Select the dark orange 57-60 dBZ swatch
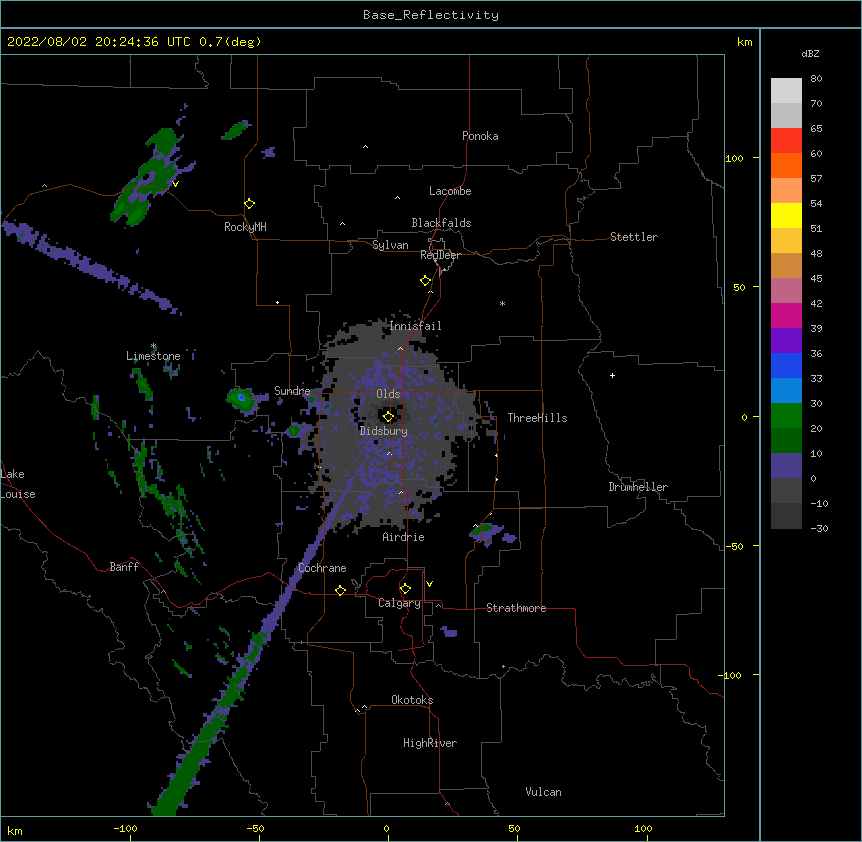This screenshot has width=862, height=842. 786,165
